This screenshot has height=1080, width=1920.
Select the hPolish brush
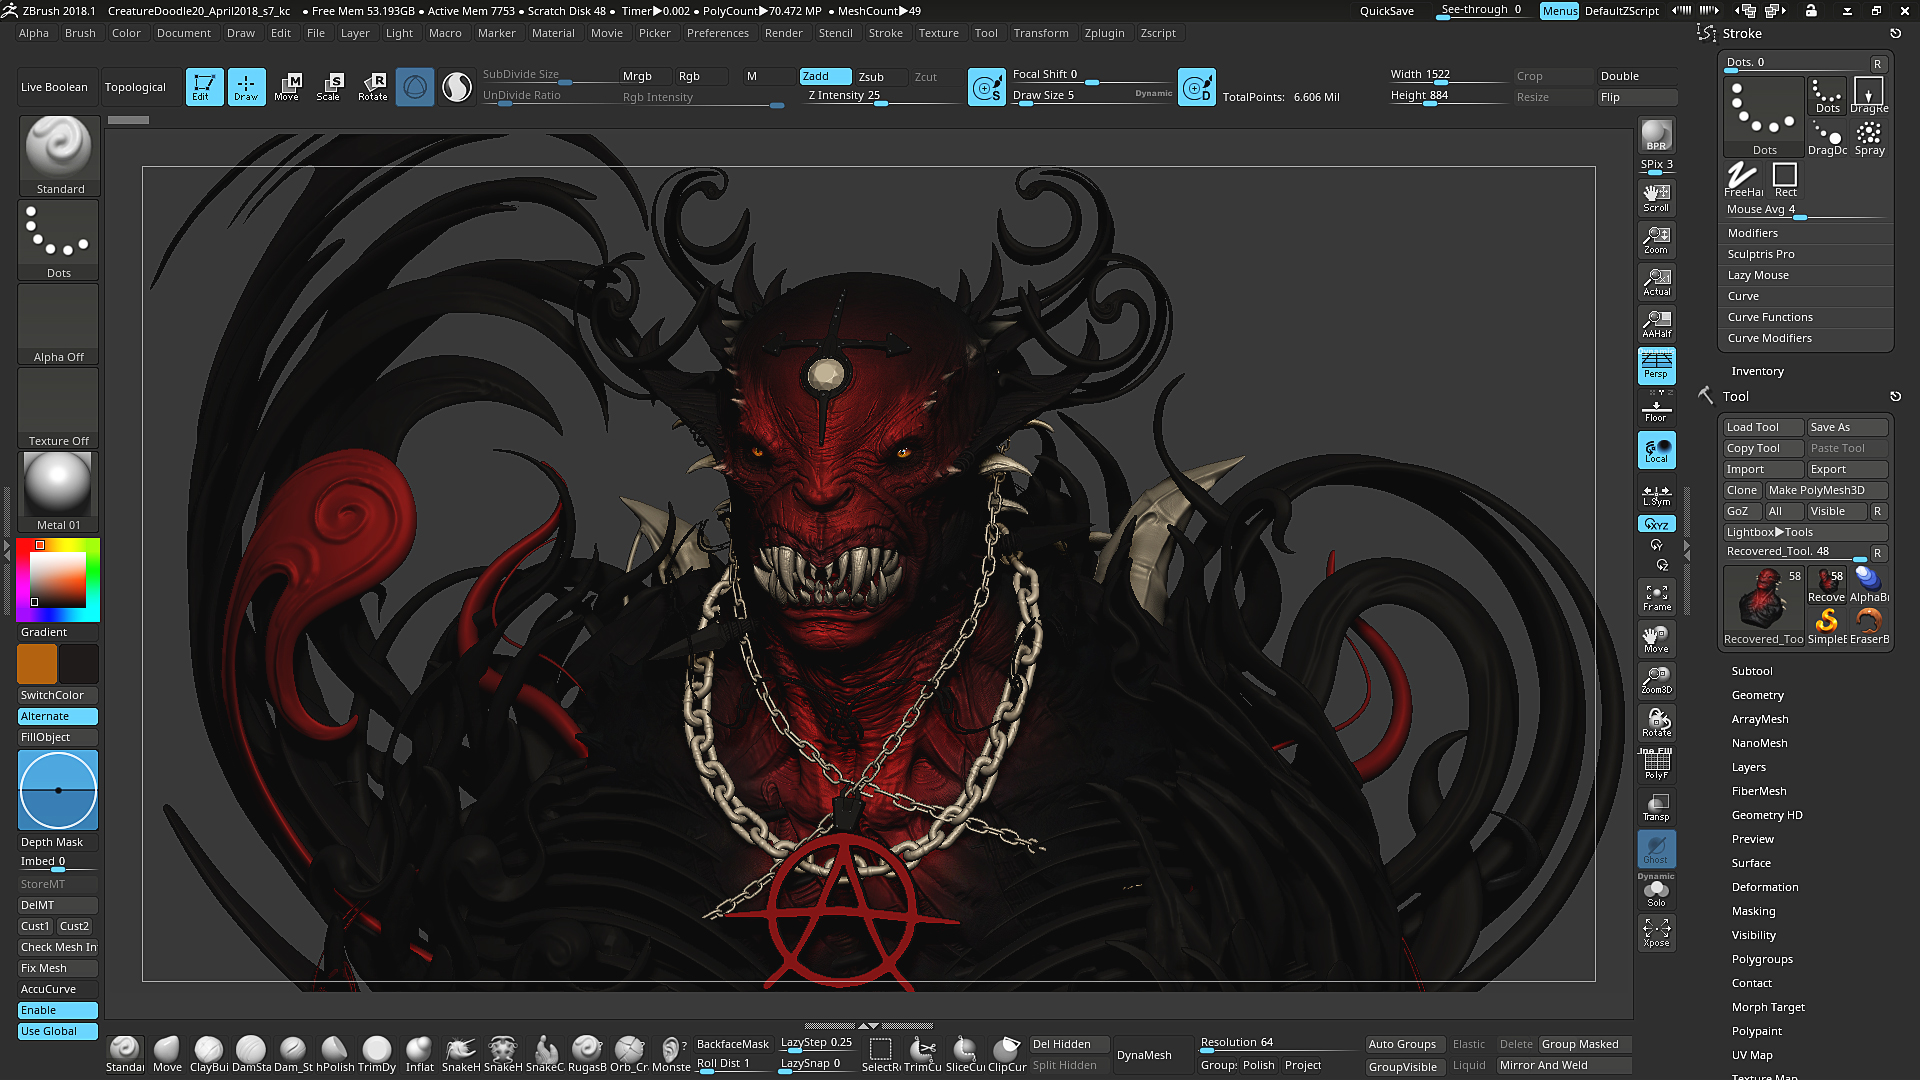click(335, 1055)
